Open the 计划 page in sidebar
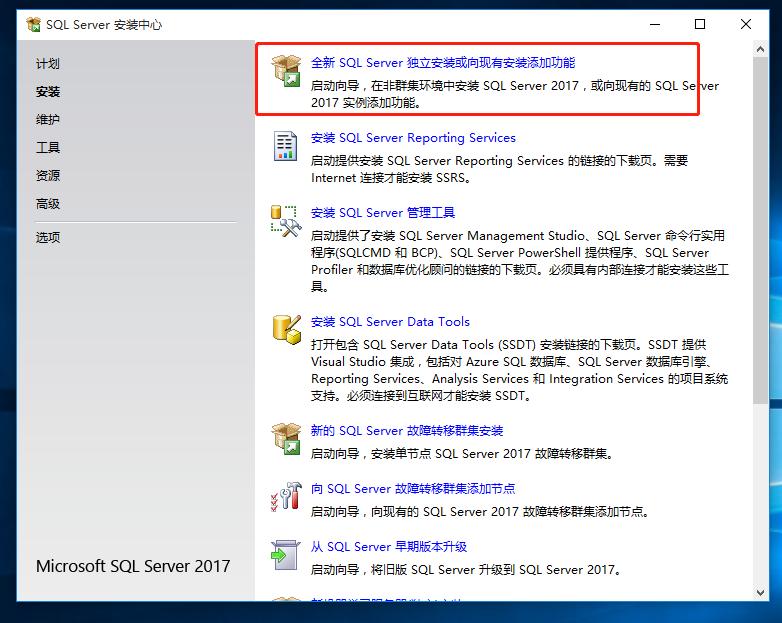 (47, 64)
